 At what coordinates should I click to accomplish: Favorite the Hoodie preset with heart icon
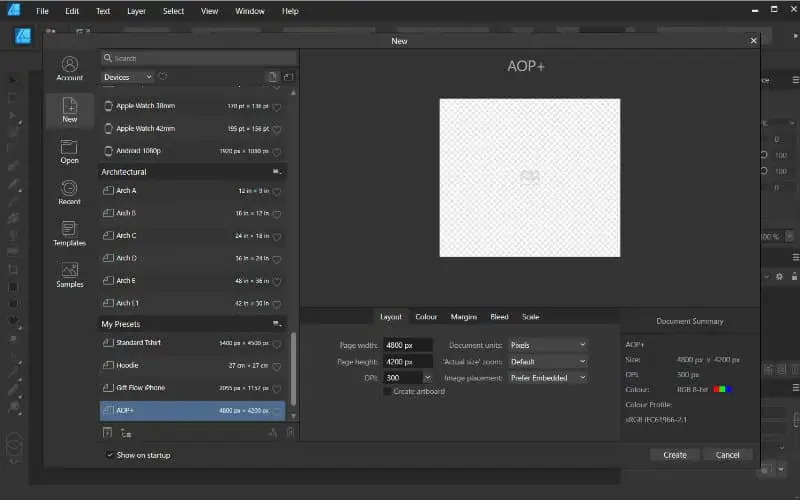(277, 366)
